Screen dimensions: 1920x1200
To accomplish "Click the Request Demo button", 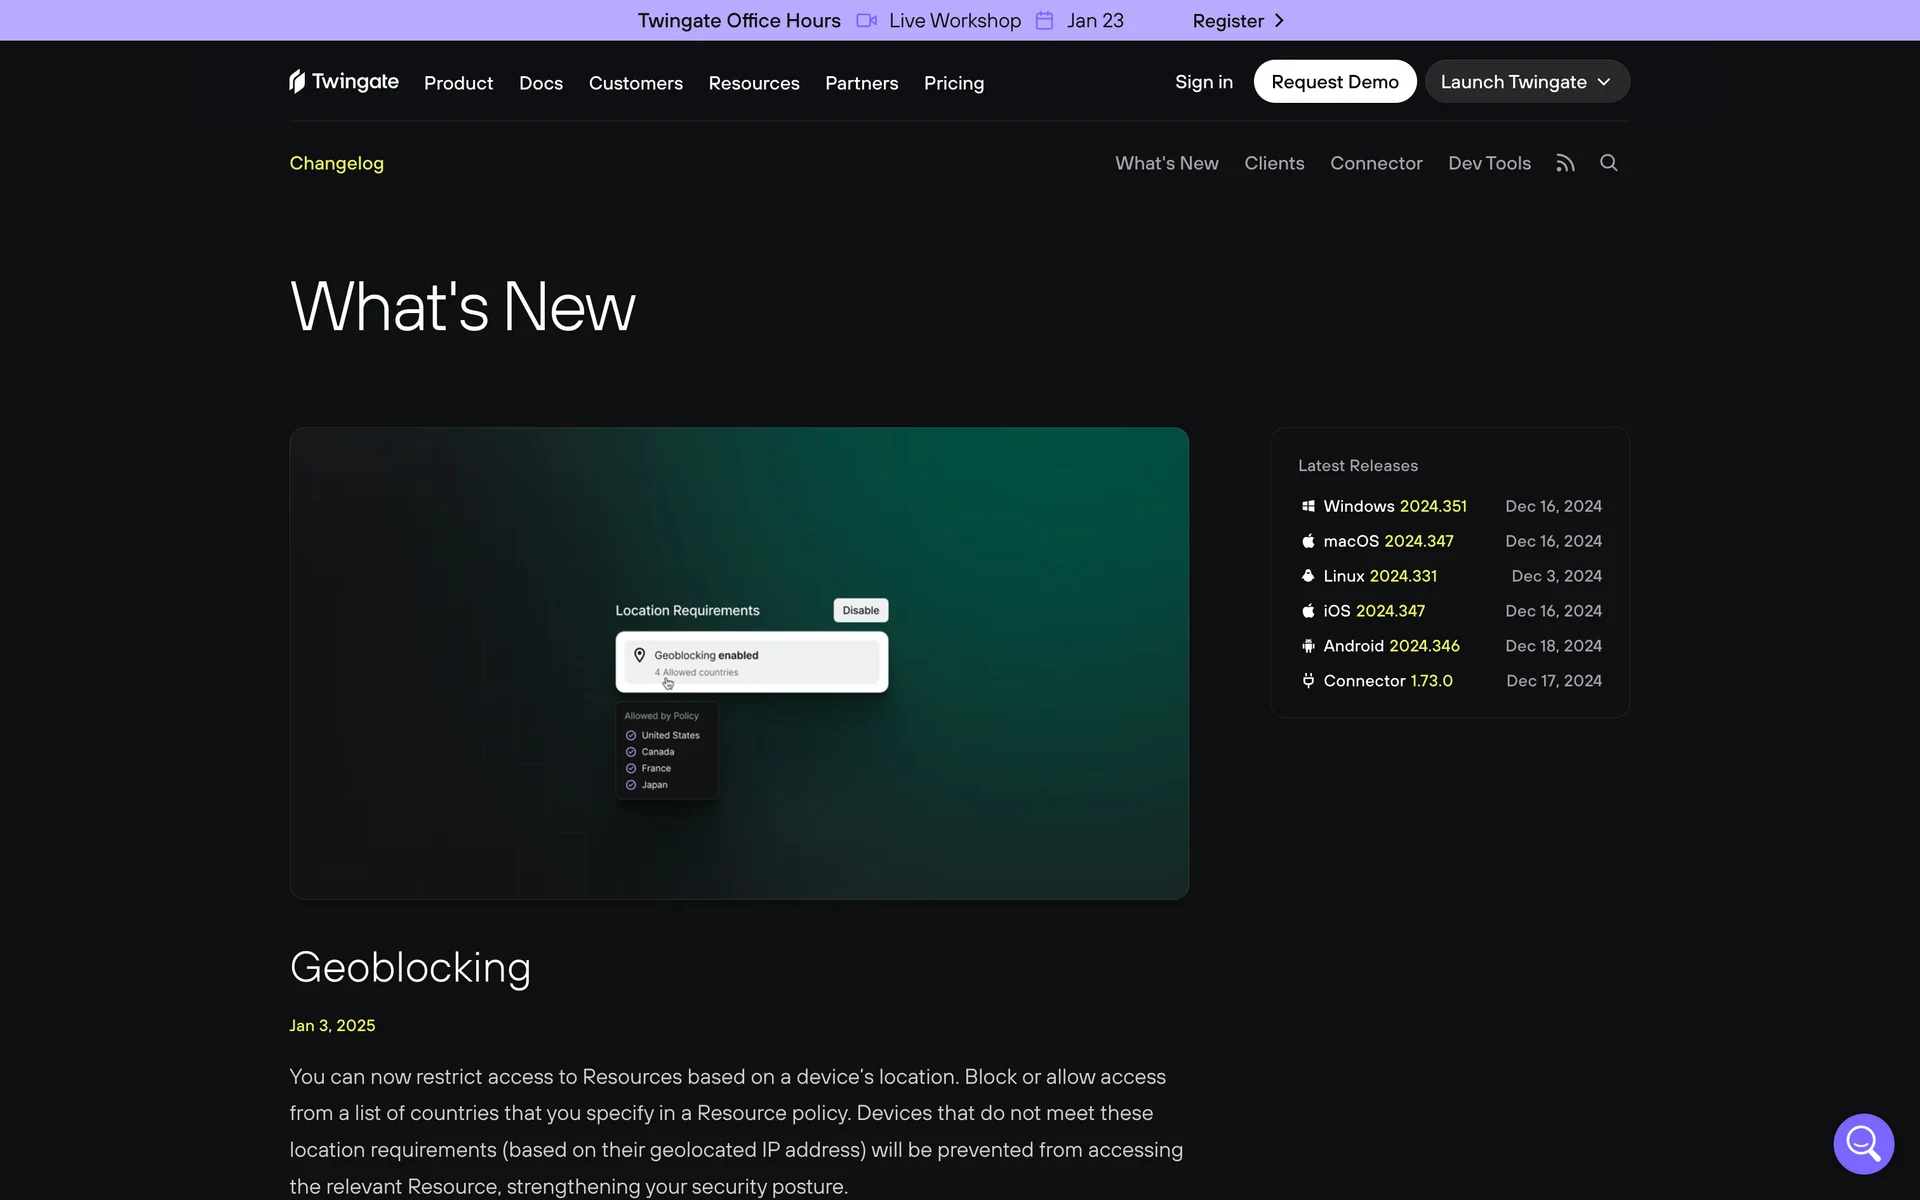I will tap(1334, 82).
